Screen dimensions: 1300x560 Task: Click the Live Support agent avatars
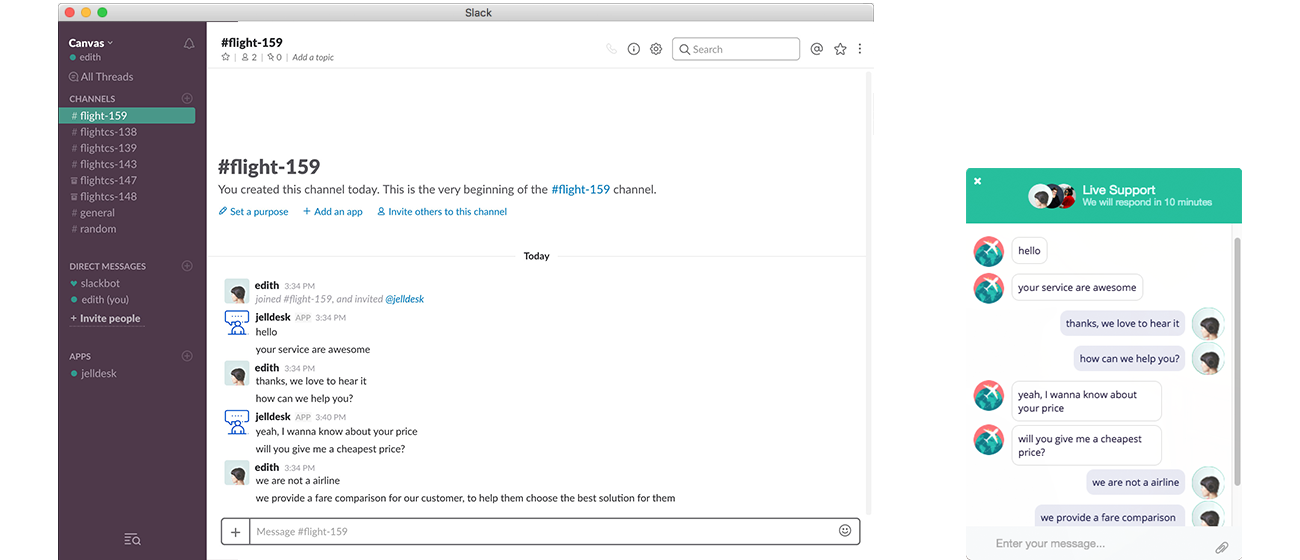[1052, 196]
